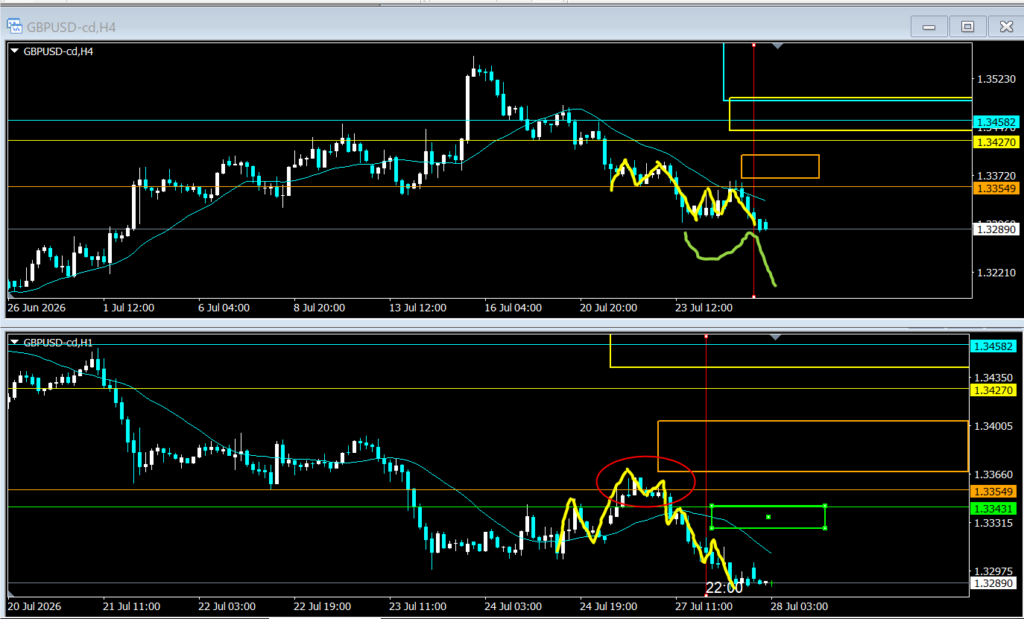This screenshot has width=1024, height=619.
Task: Click the 22 Jul 19:00 time axis label
Action: pyautogui.click(x=321, y=607)
